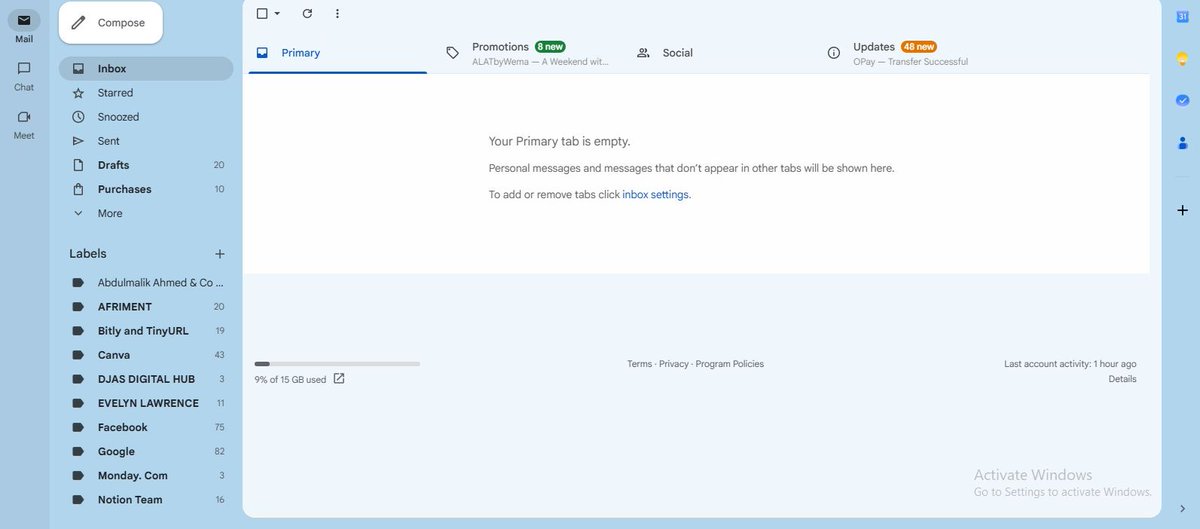
Task: Open the Purchases folder
Action: tap(146, 189)
